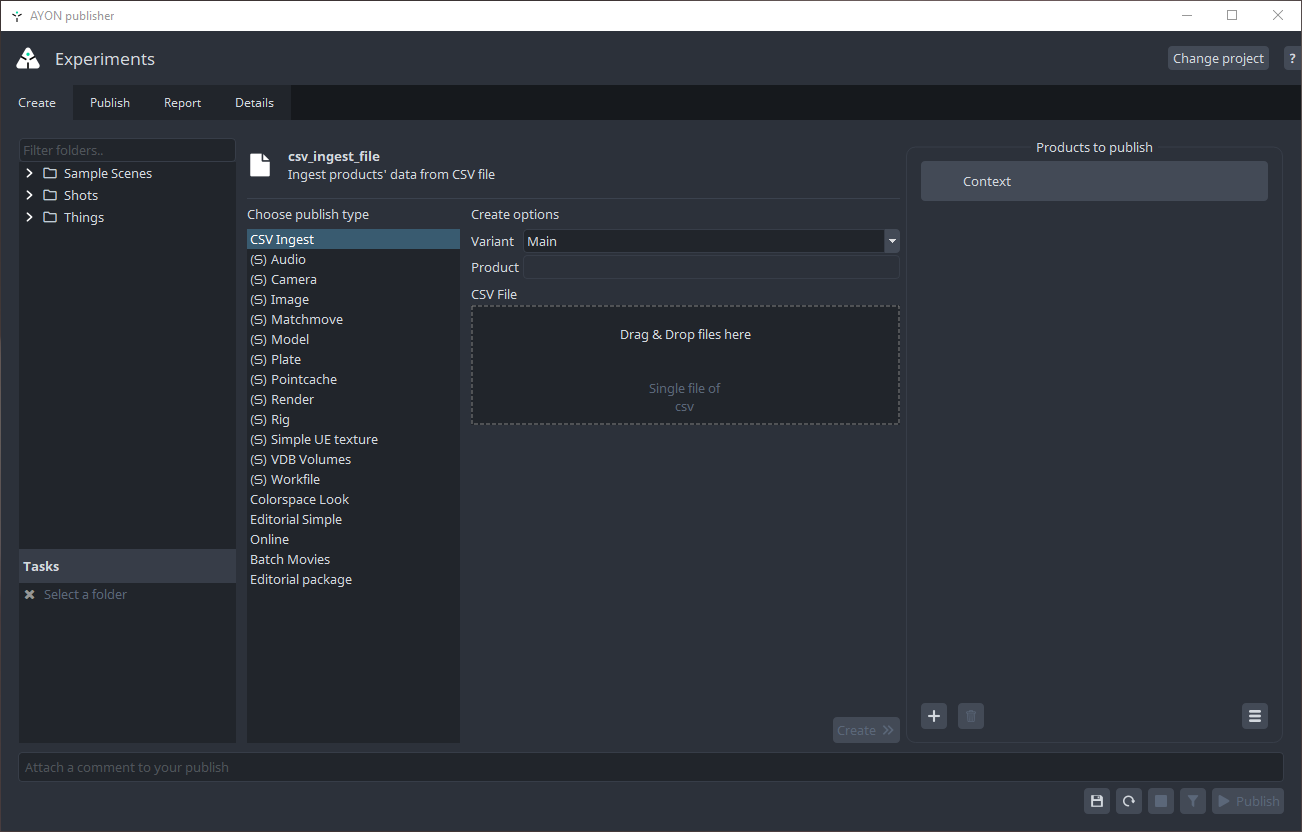Click the plus icon to add a product
1302x832 pixels.
(x=934, y=716)
